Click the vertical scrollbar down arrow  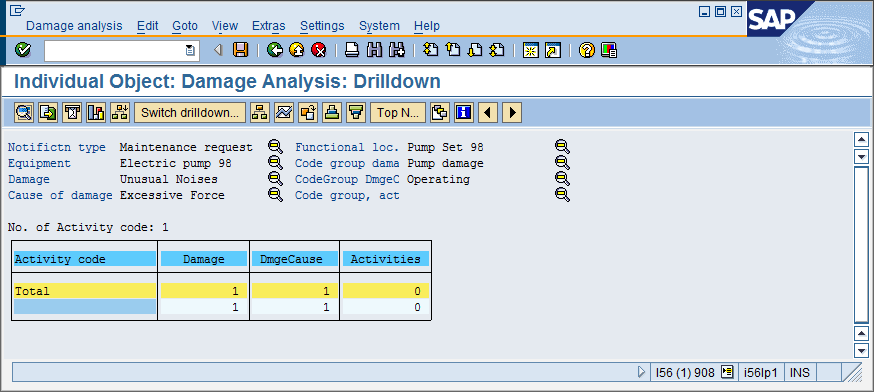pyautogui.click(x=862, y=351)
